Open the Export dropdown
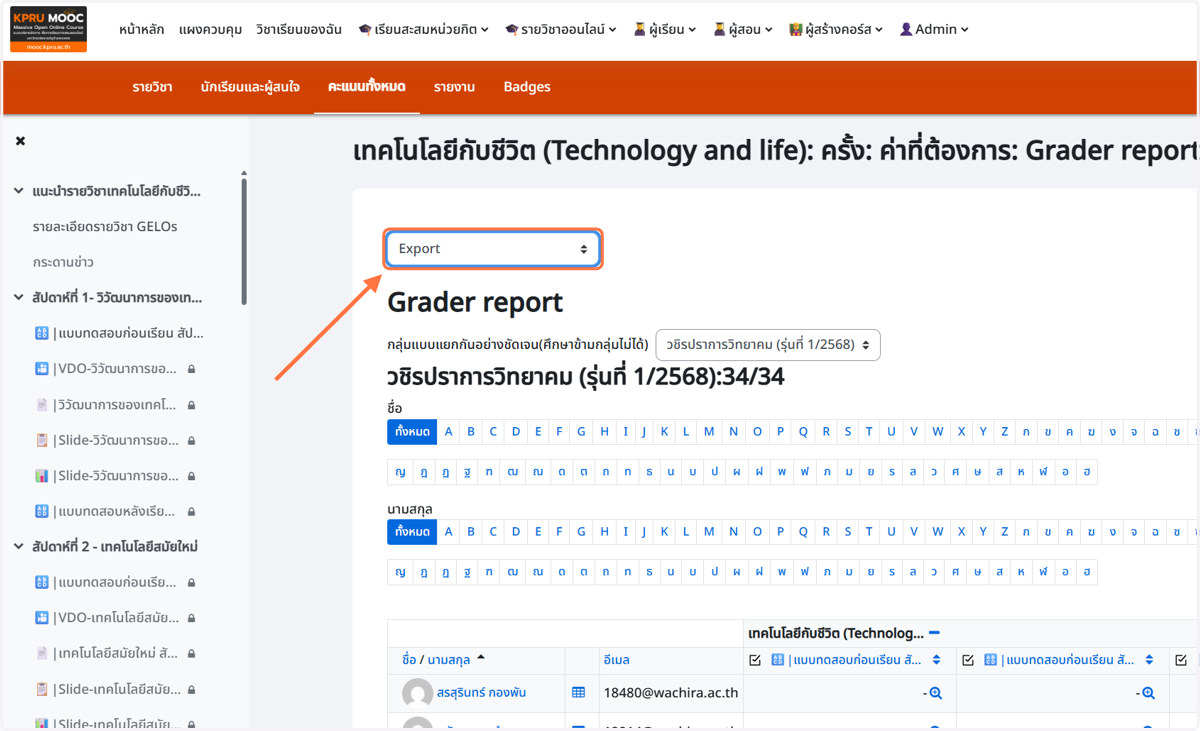The width and height of the screenshot is (1200, 731). (493, 249)
